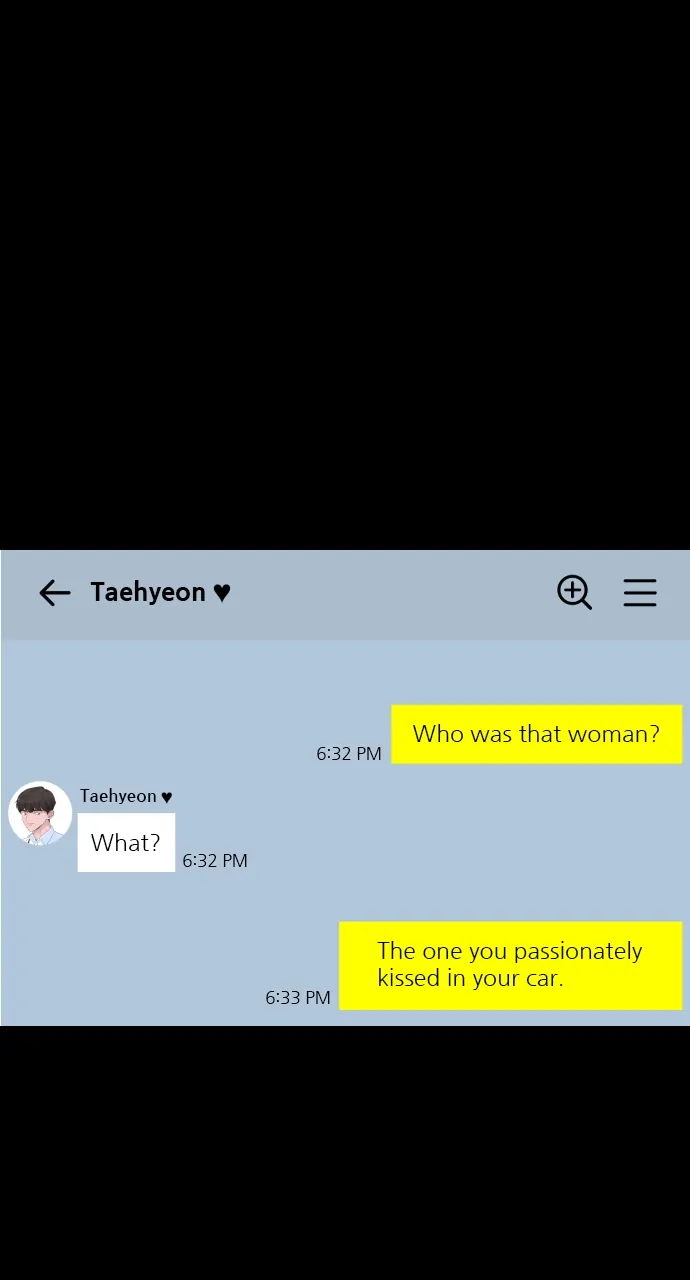Viewport: 690px width, 1280px height.
Task: Click the words 'in your car' in last message
Action: [505, 978]
